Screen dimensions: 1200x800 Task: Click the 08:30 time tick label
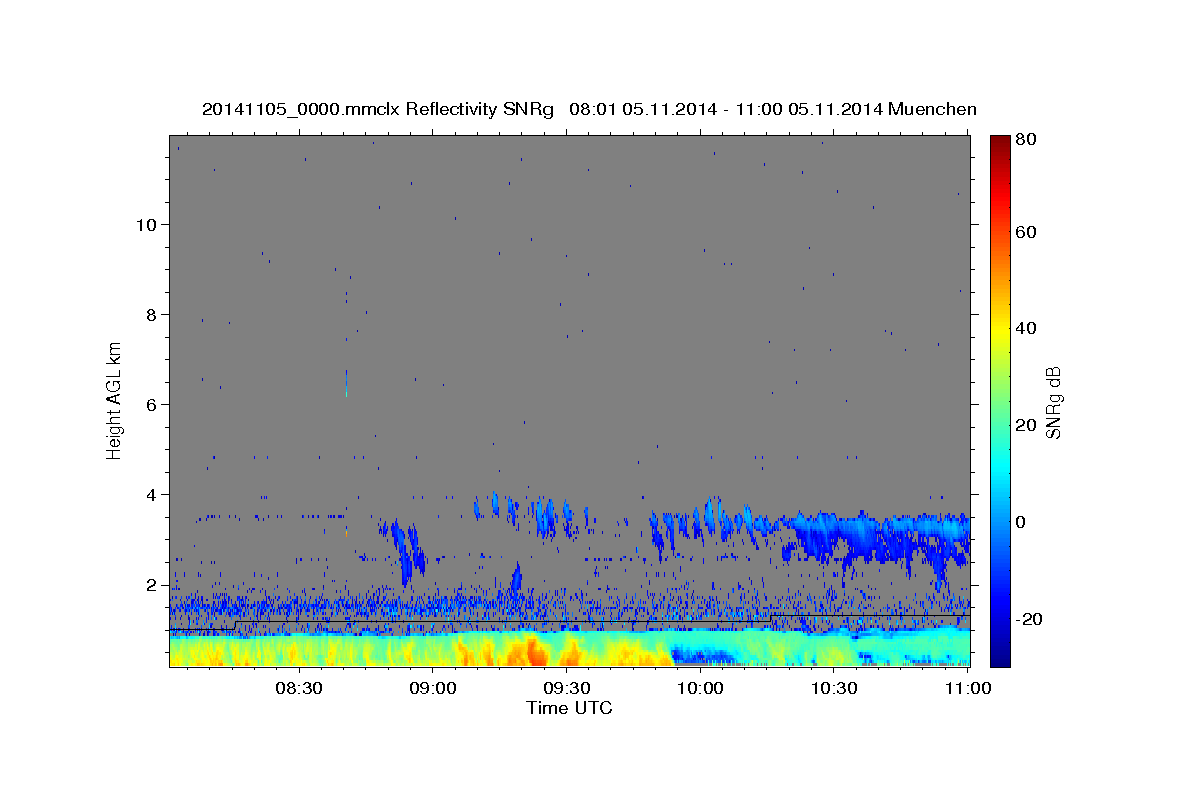298,688
